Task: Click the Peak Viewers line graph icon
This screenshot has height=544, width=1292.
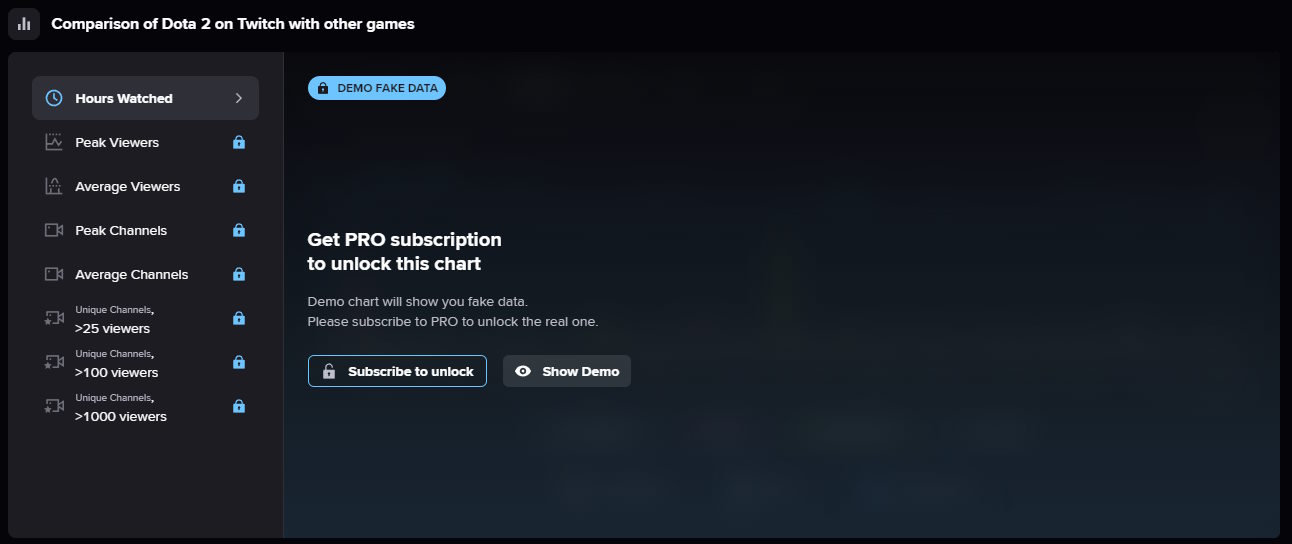Action: point(54,142)
